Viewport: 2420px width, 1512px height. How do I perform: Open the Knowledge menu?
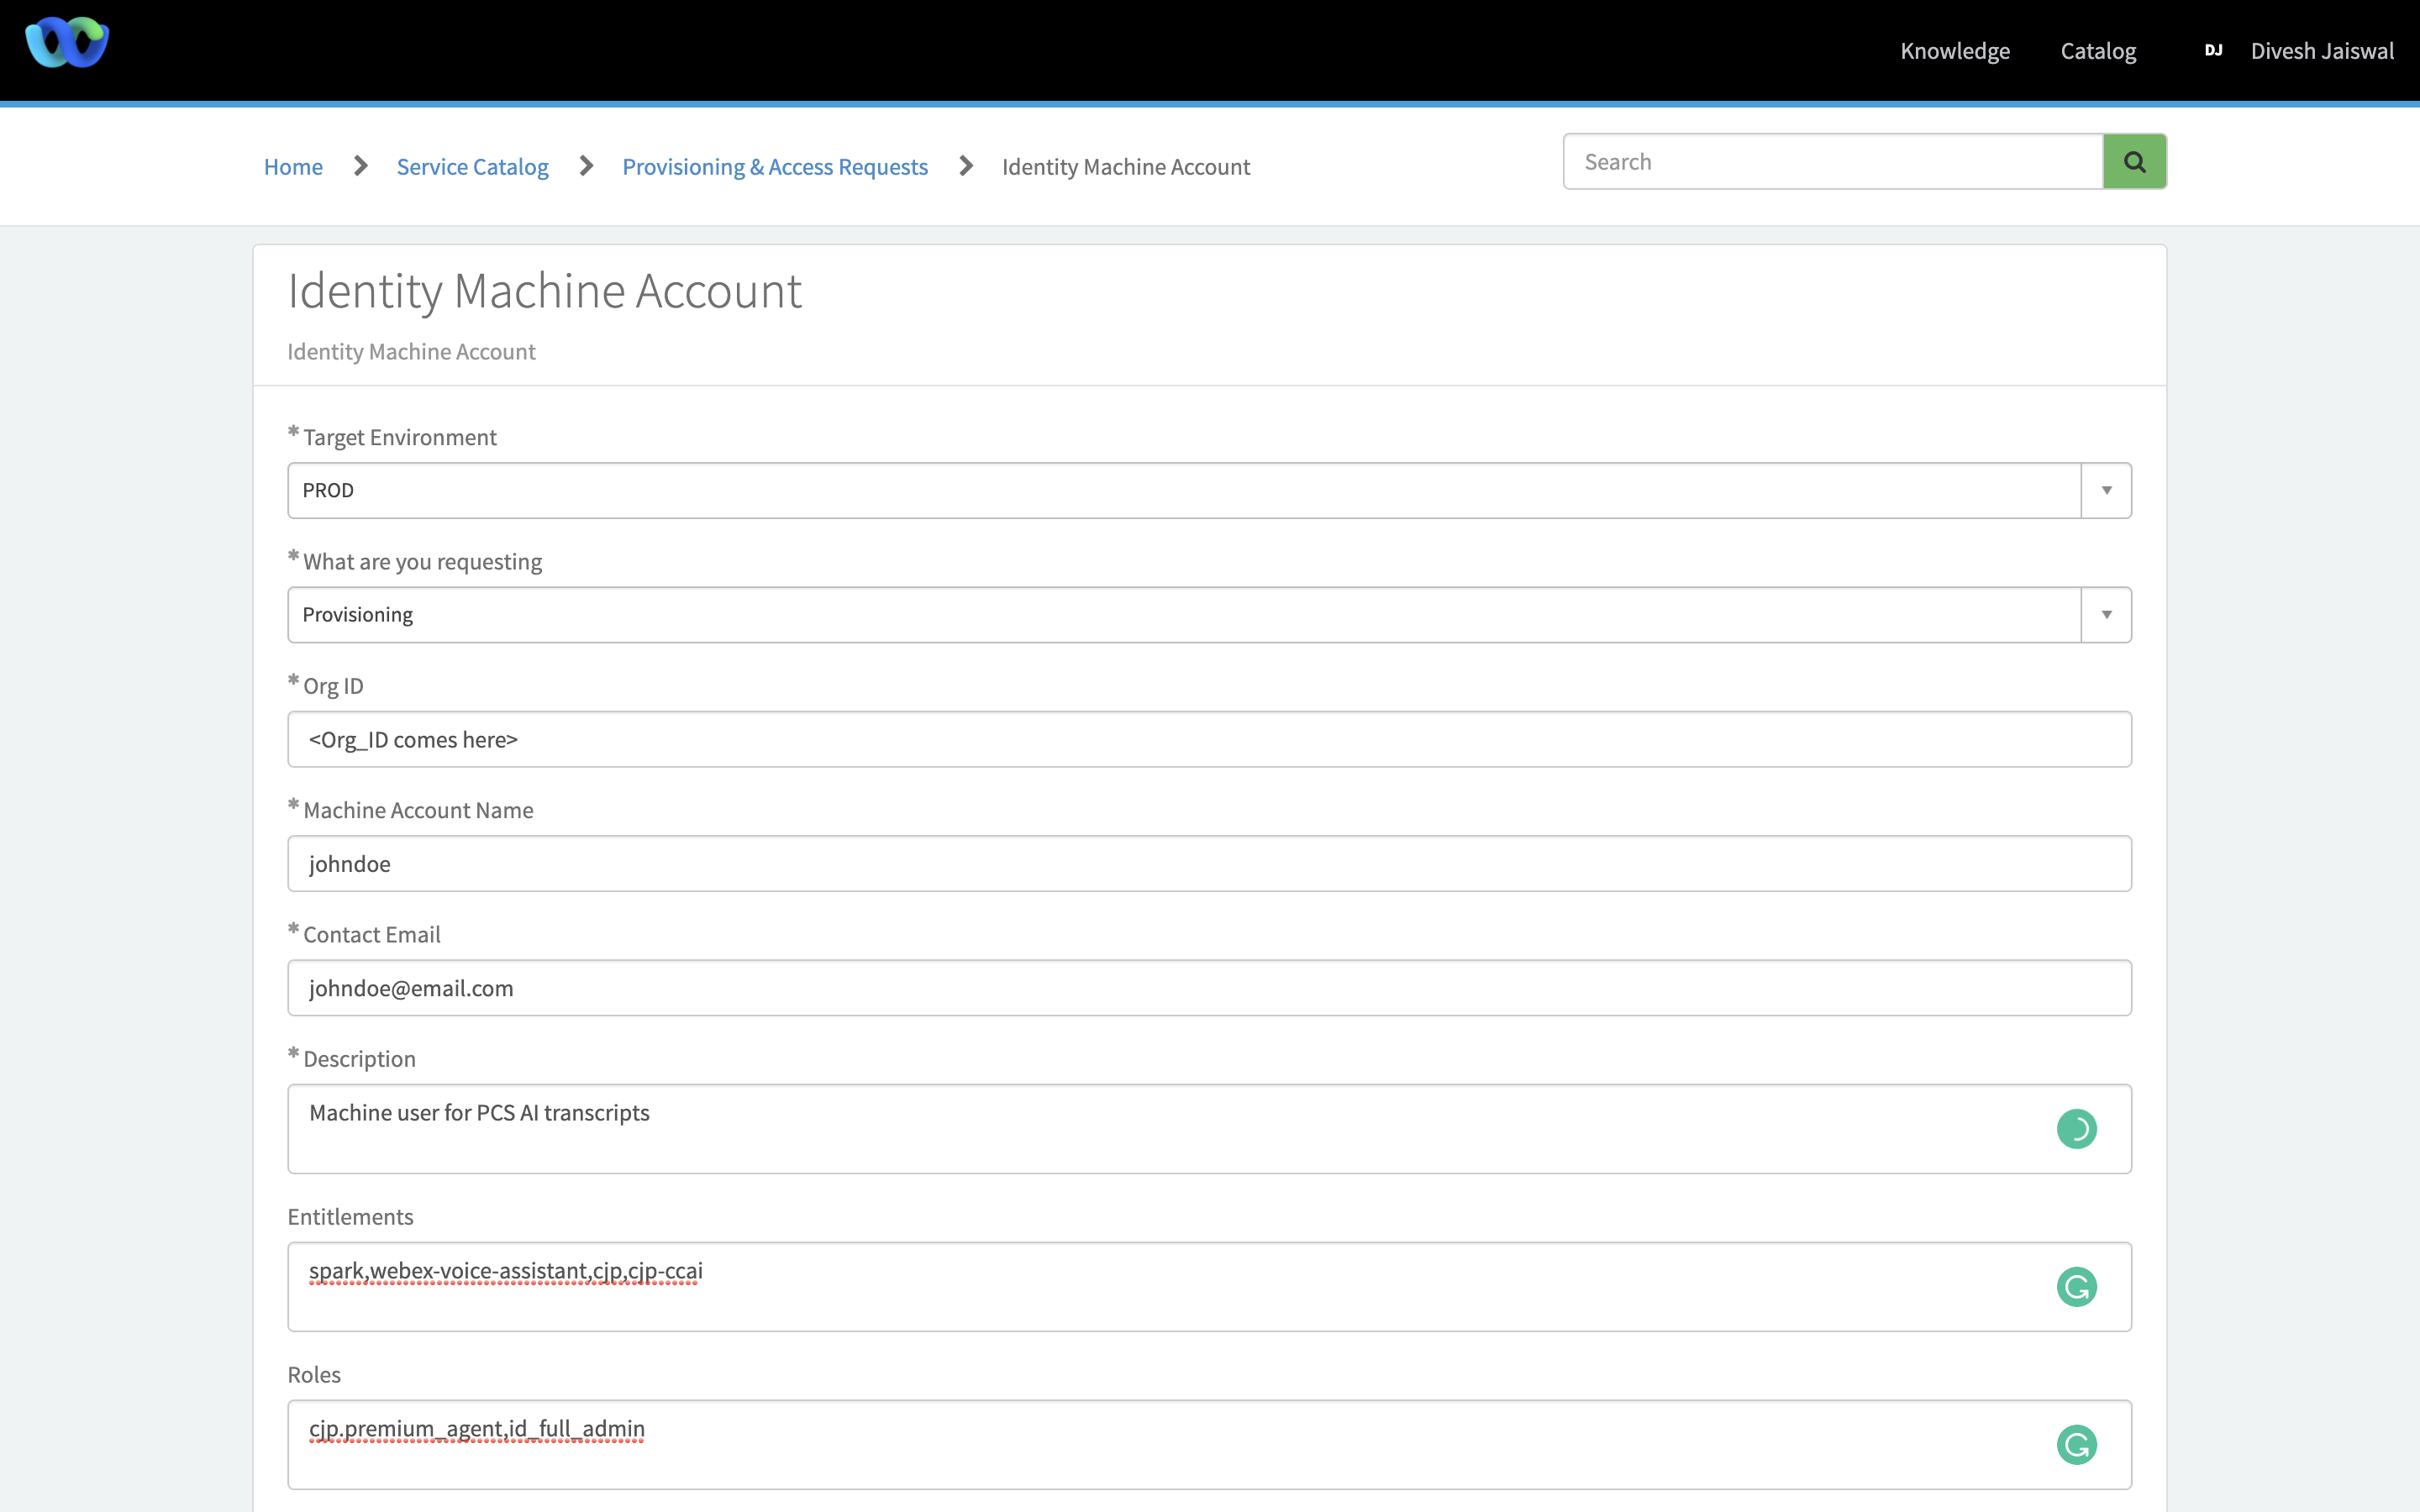pyautogui.click(x=1954, y=51)
